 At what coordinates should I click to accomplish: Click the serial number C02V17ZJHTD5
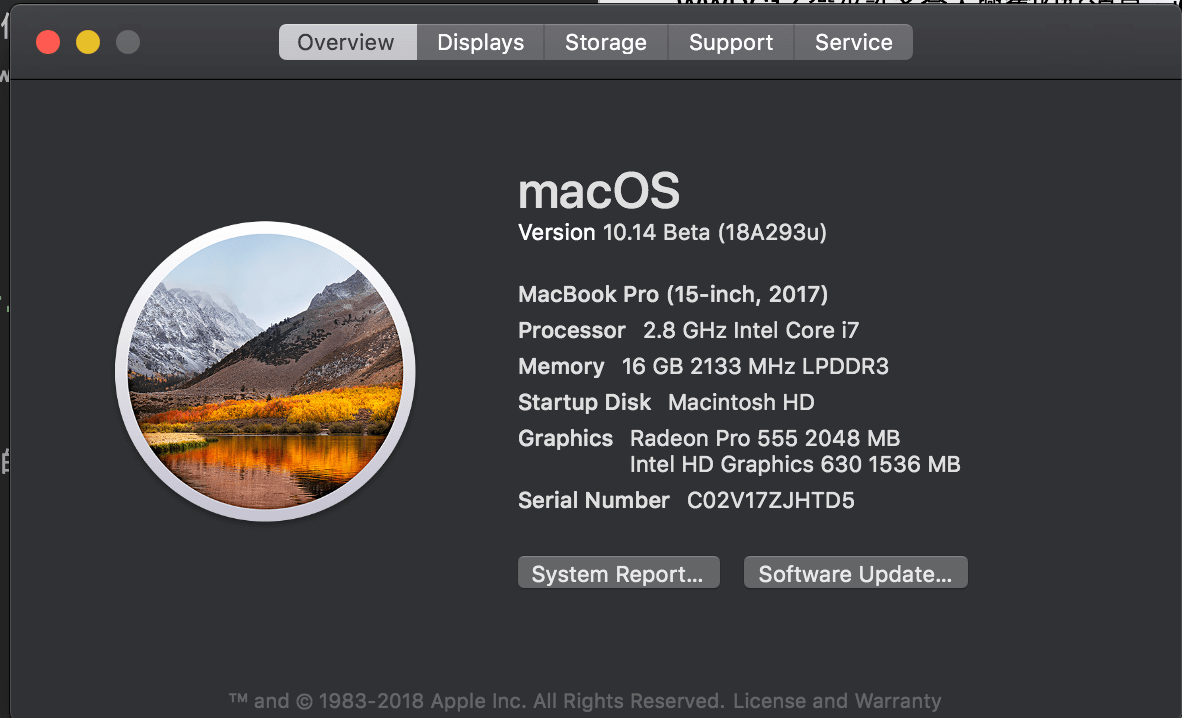tap(770, 500)
